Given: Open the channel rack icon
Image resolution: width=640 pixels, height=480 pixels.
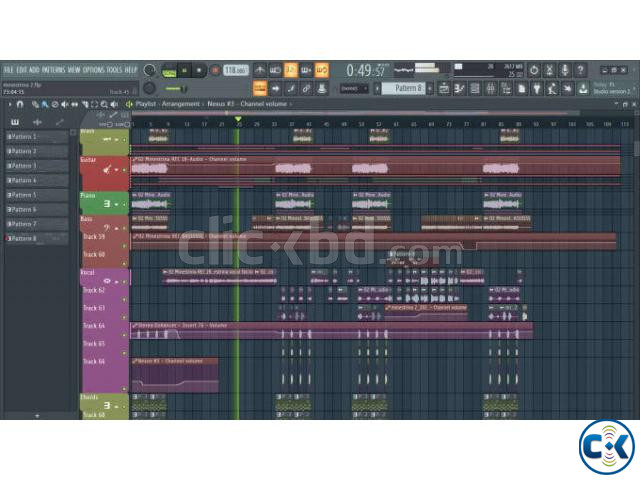Looking at the screenshot, I should click(475, 88).
